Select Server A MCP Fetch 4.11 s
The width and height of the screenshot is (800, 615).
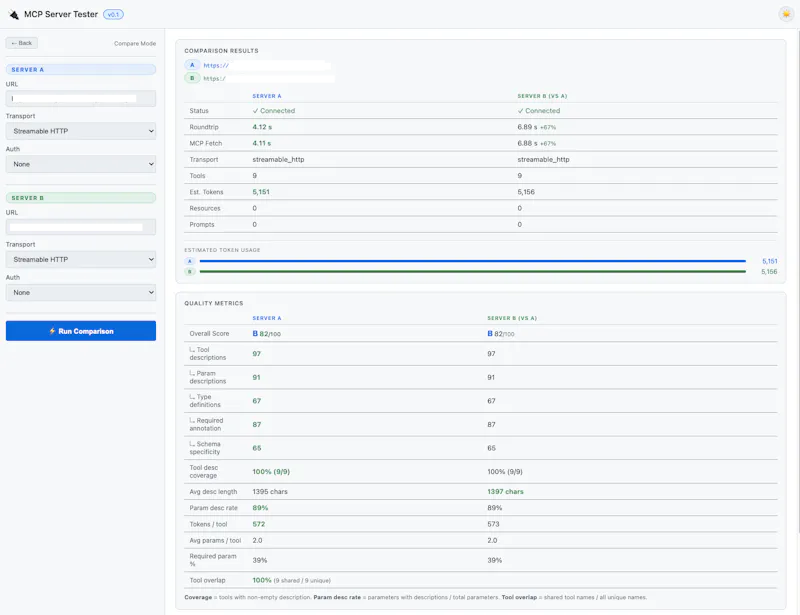[262, 143]
